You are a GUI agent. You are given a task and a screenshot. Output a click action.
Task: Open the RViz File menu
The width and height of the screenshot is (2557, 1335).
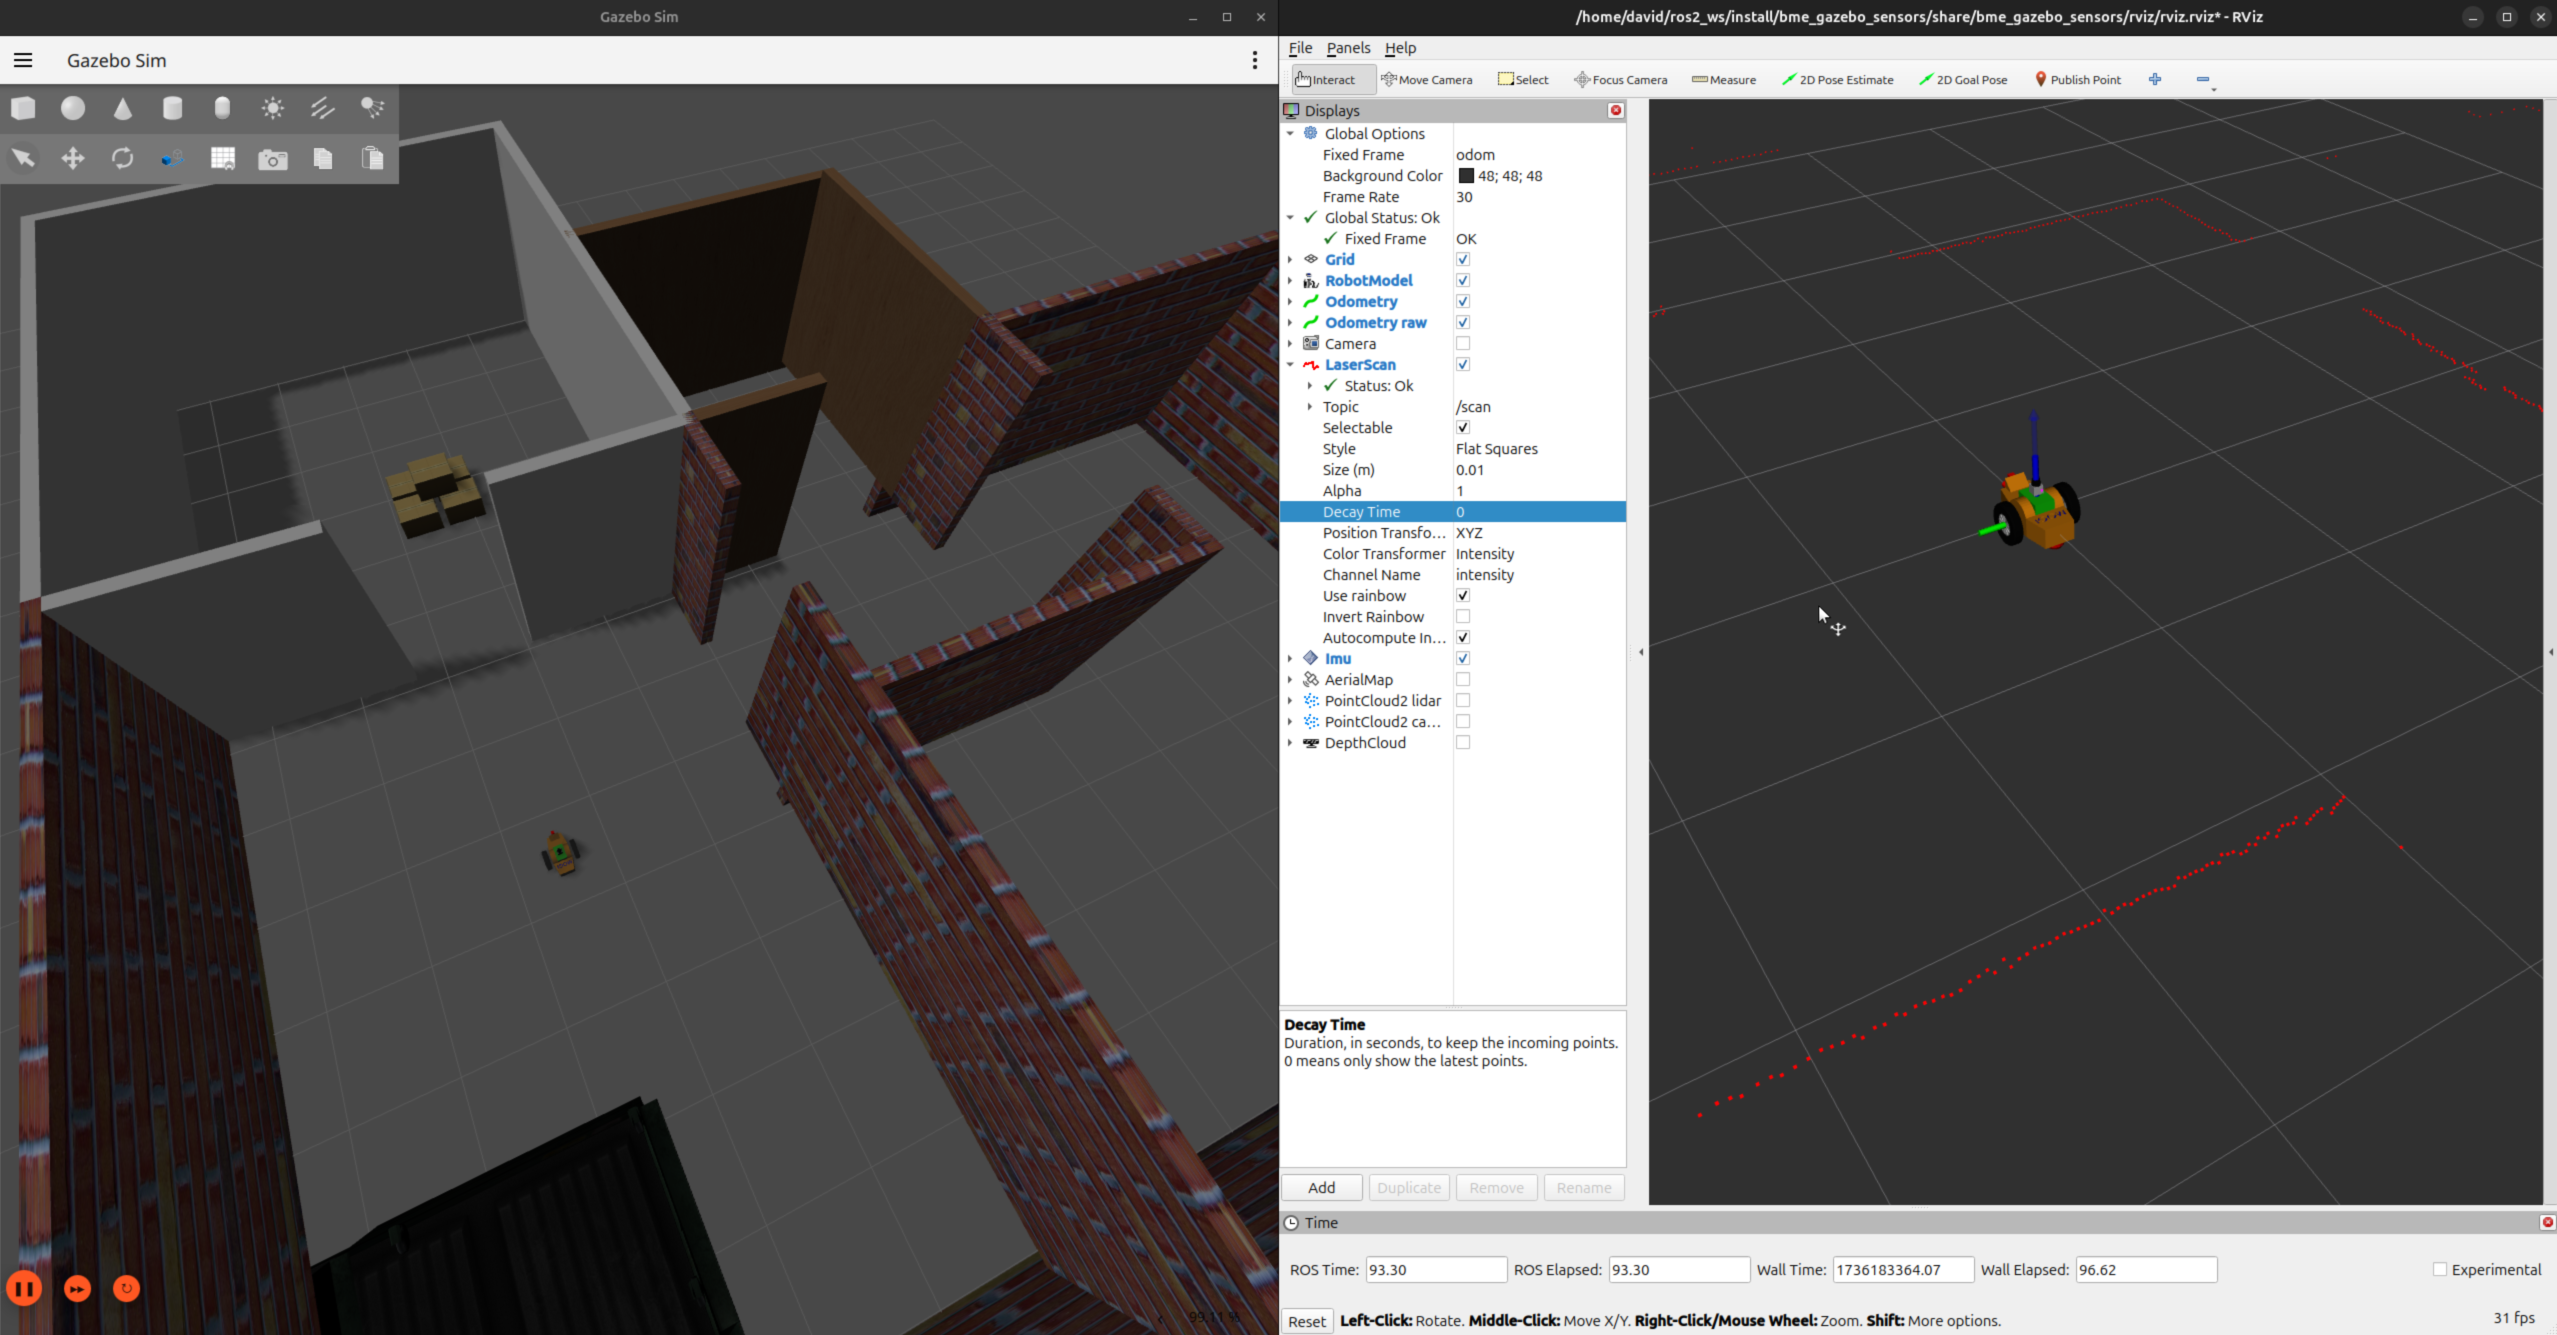[x=1300, y=48]
